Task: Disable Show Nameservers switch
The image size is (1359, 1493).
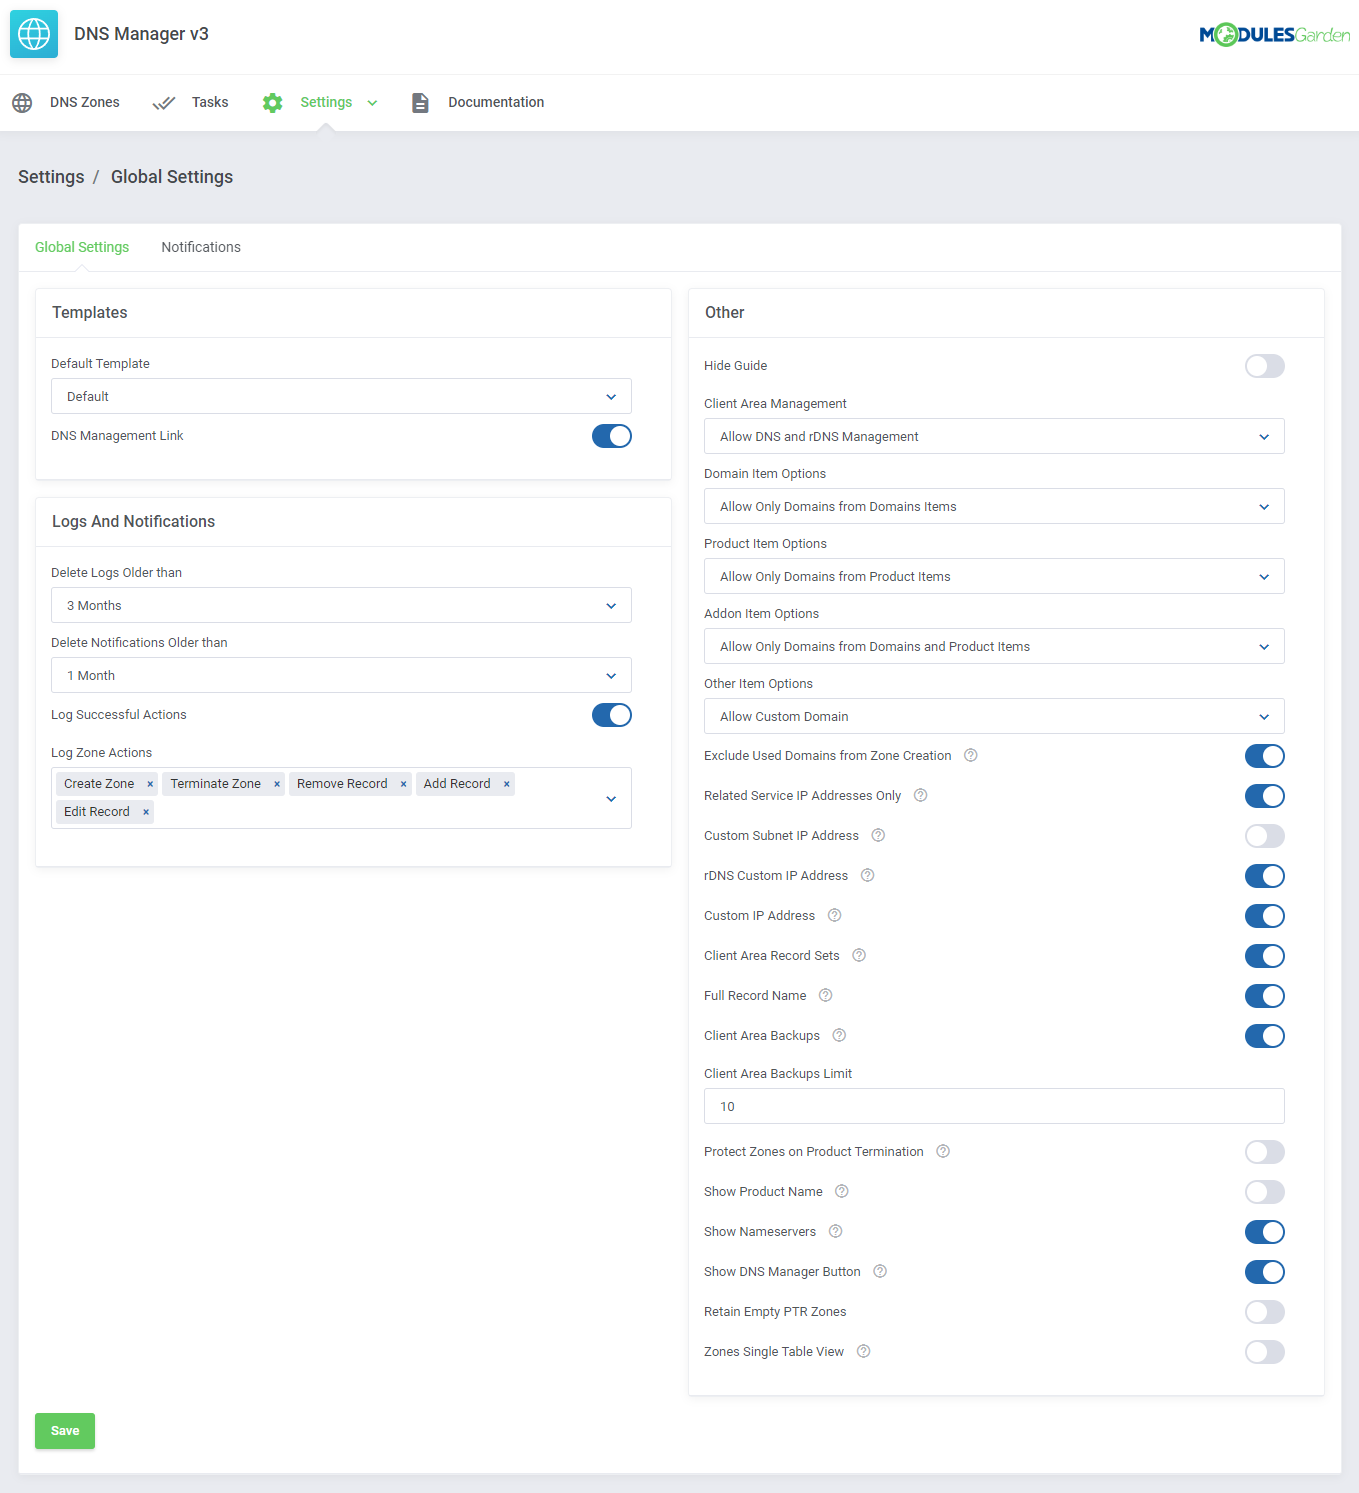Action: (x=1265, y=1232)
